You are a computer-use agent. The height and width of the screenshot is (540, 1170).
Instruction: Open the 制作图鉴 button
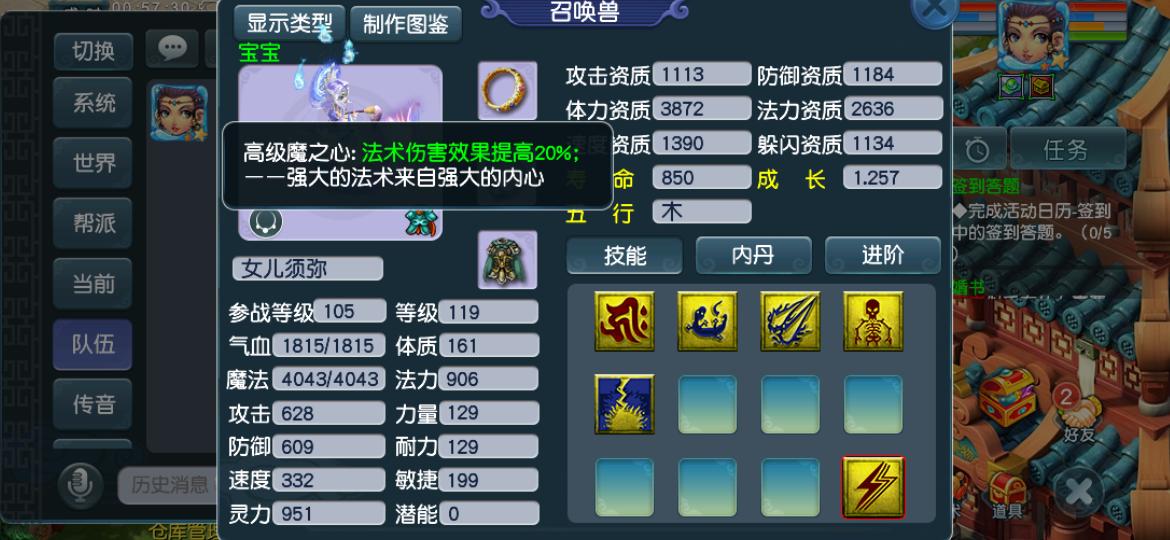pyautogui.click(x=406, y=24)
